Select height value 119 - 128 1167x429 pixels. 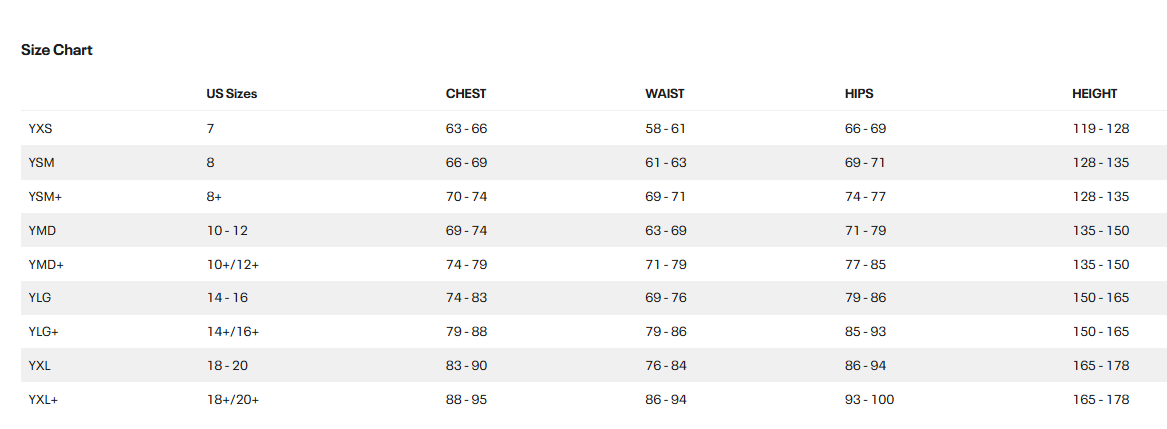click(1100, 129)
